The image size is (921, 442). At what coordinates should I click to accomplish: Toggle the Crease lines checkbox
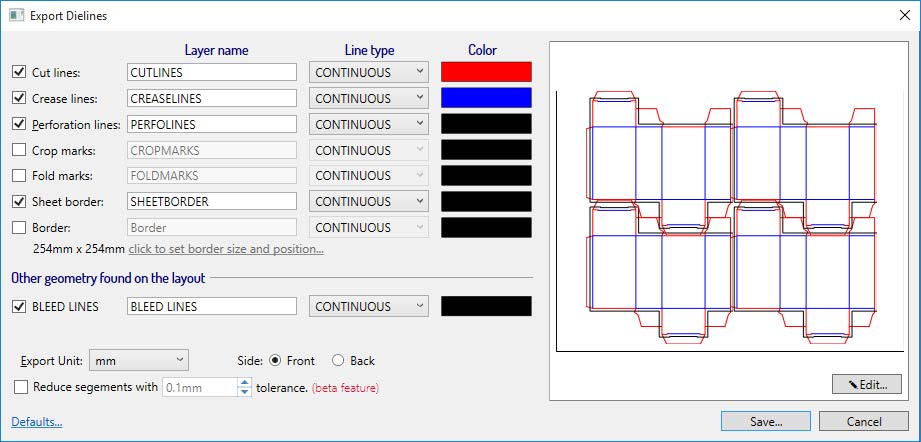19,98
